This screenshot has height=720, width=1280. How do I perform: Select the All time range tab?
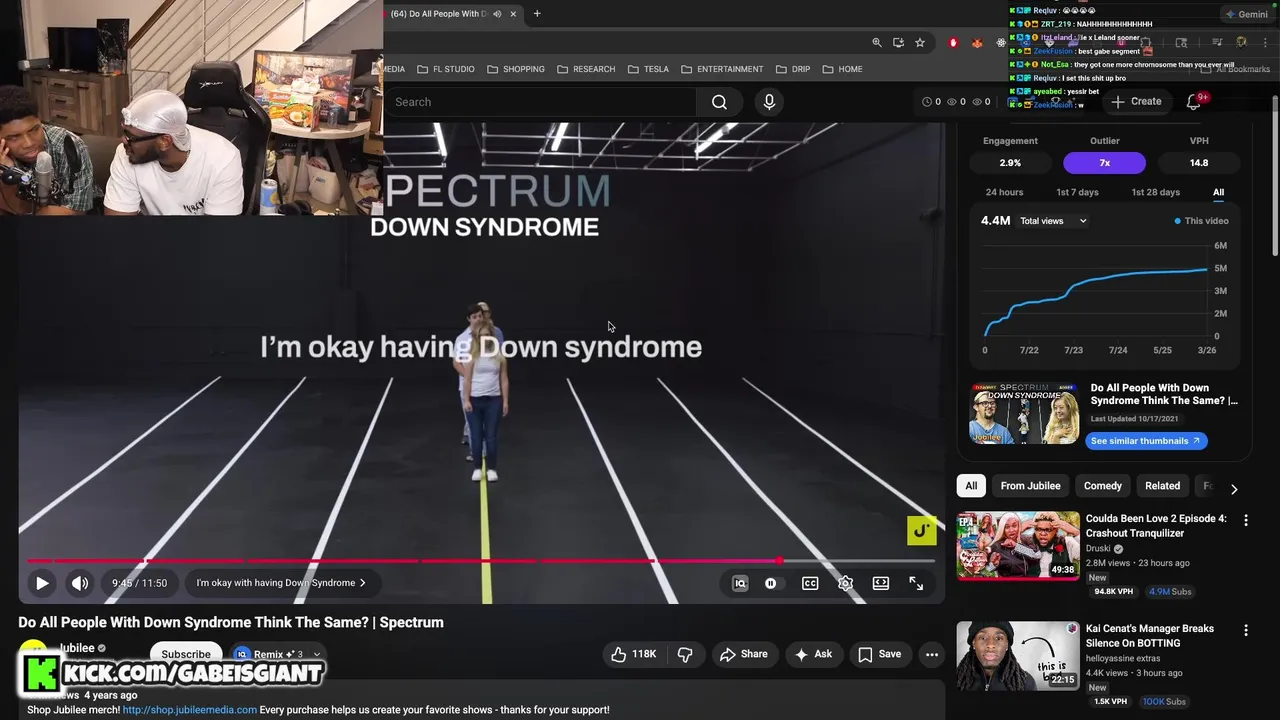[1218, 192]
